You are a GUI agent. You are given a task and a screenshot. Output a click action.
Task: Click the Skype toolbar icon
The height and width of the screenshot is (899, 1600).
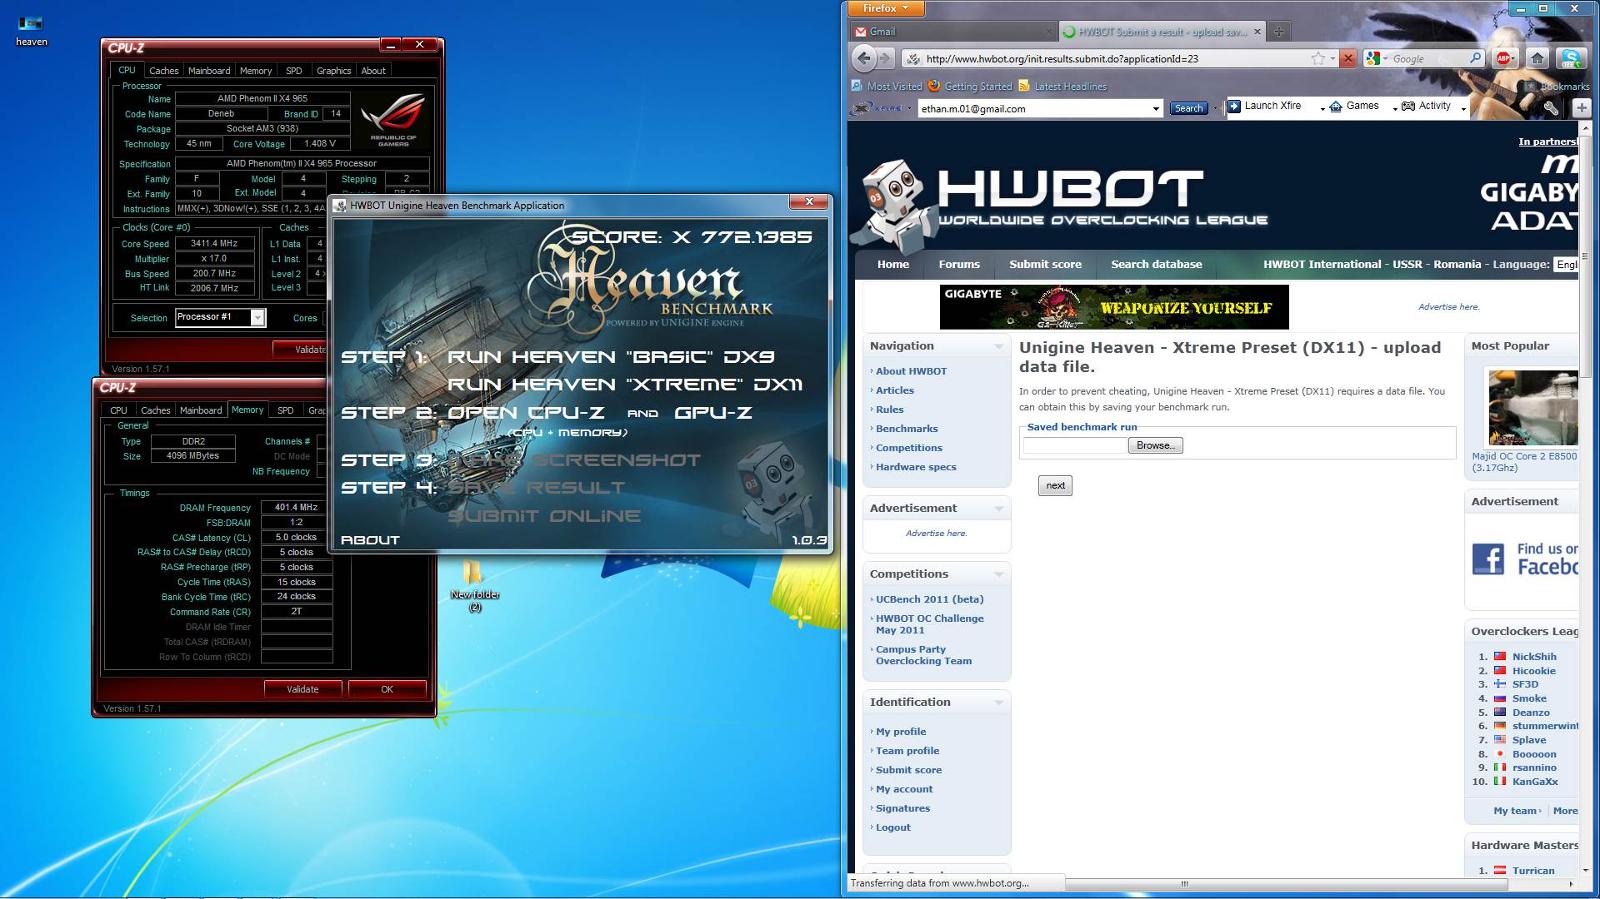click(1571, 58)
